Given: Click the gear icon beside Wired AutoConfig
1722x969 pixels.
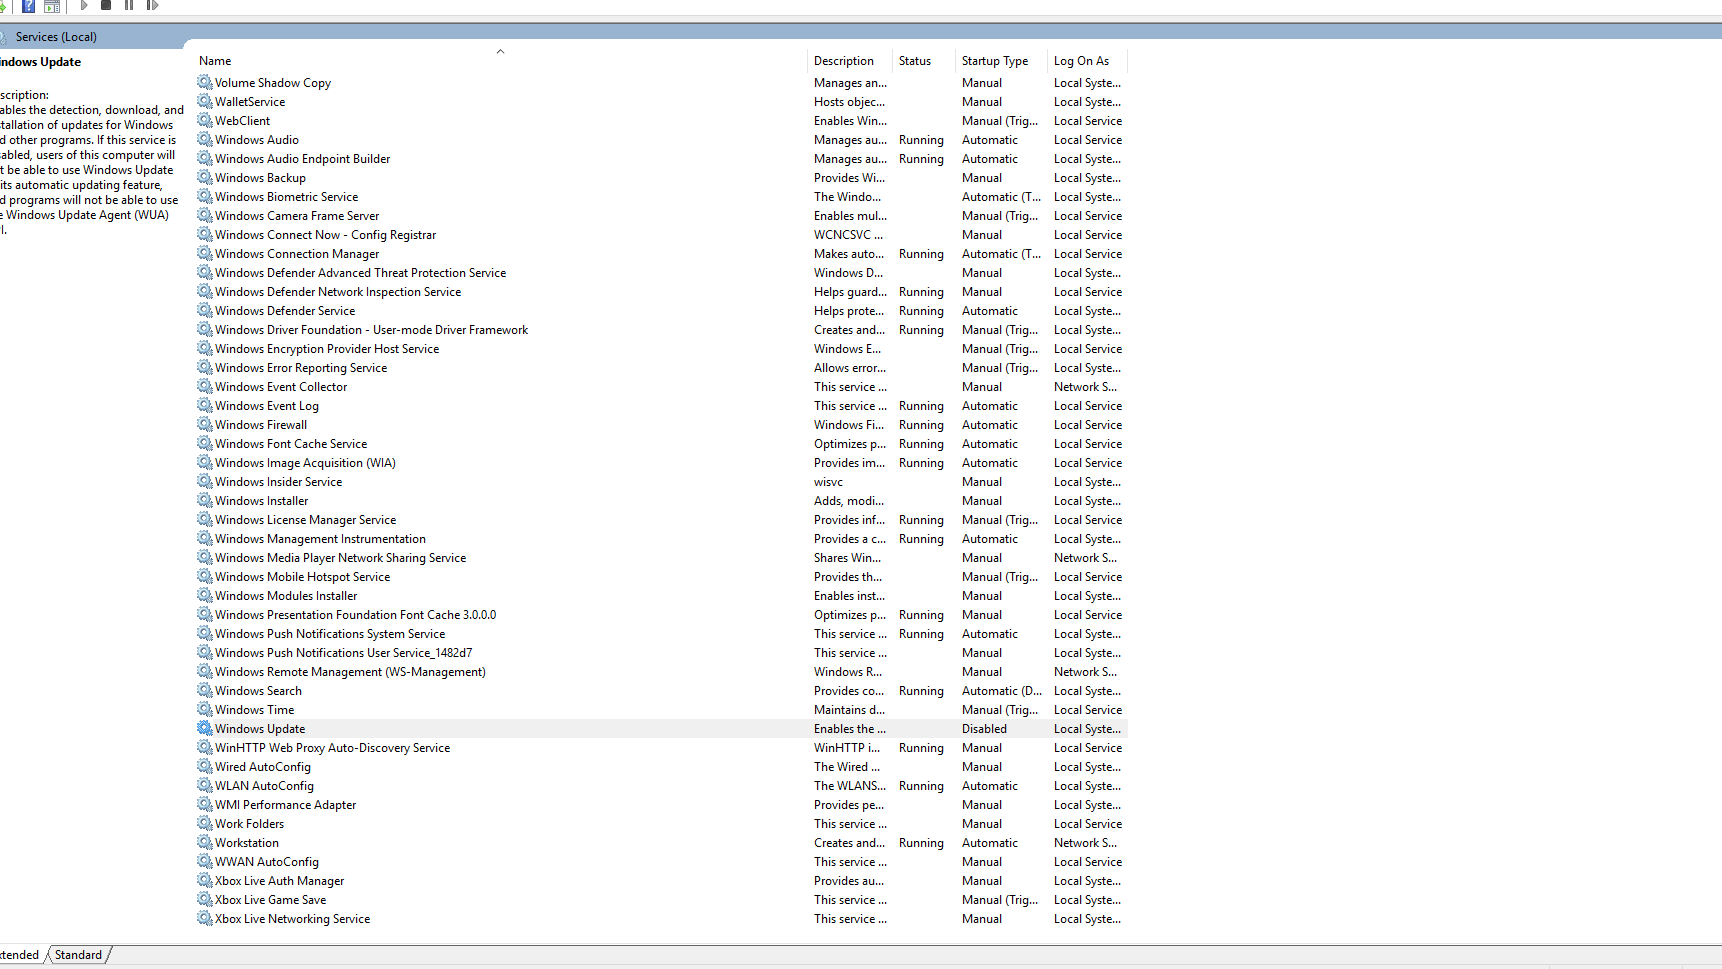Looking at the screenshot, I should point(205,766).
